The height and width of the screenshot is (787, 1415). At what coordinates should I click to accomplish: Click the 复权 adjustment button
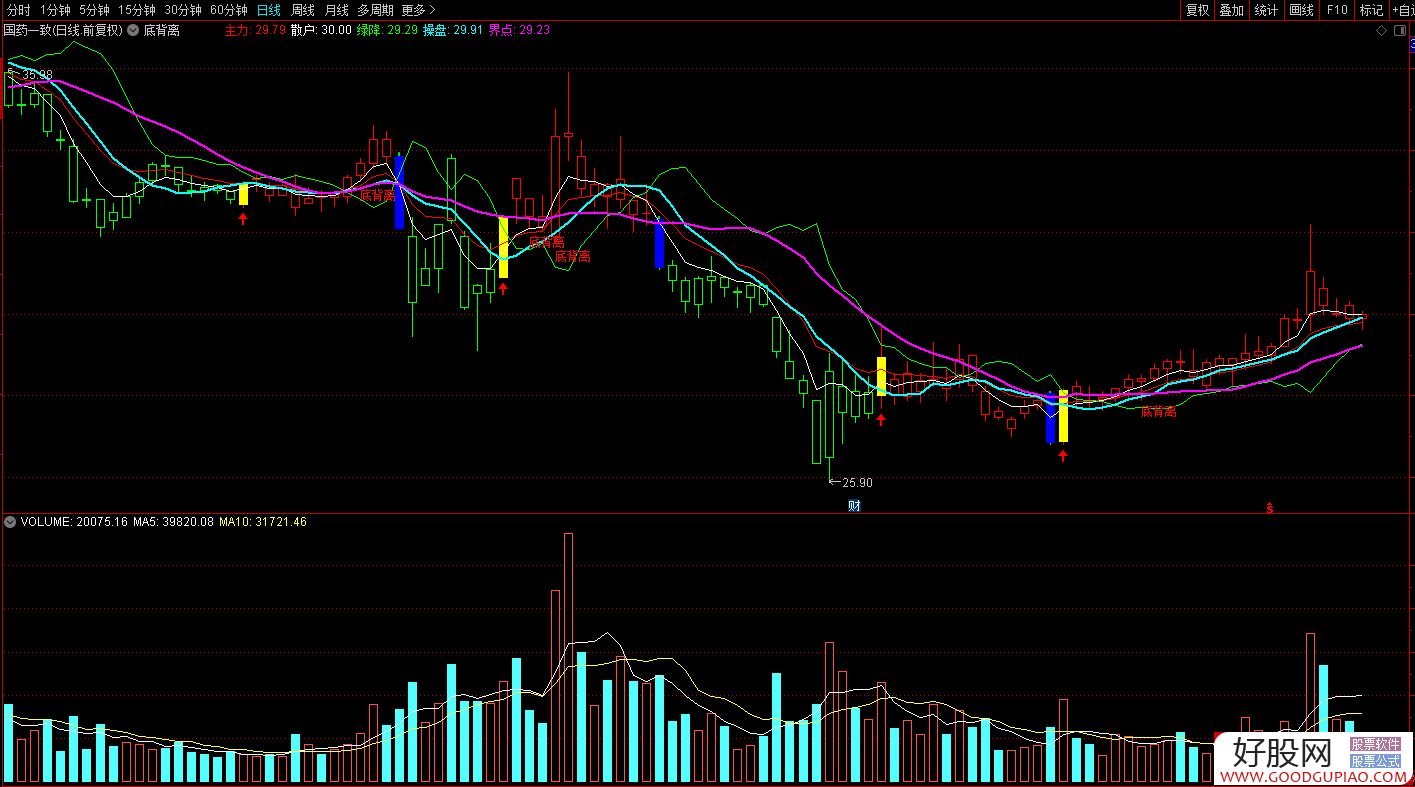tap(1197, 10)
